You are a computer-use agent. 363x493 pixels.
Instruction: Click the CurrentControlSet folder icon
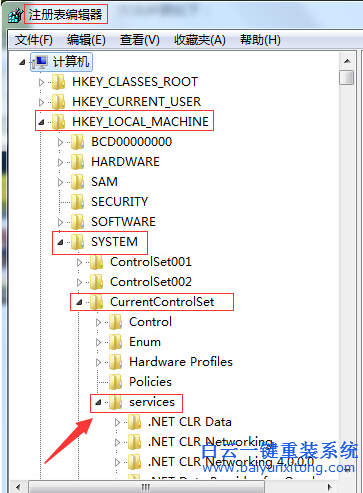[x=97, y=302]
